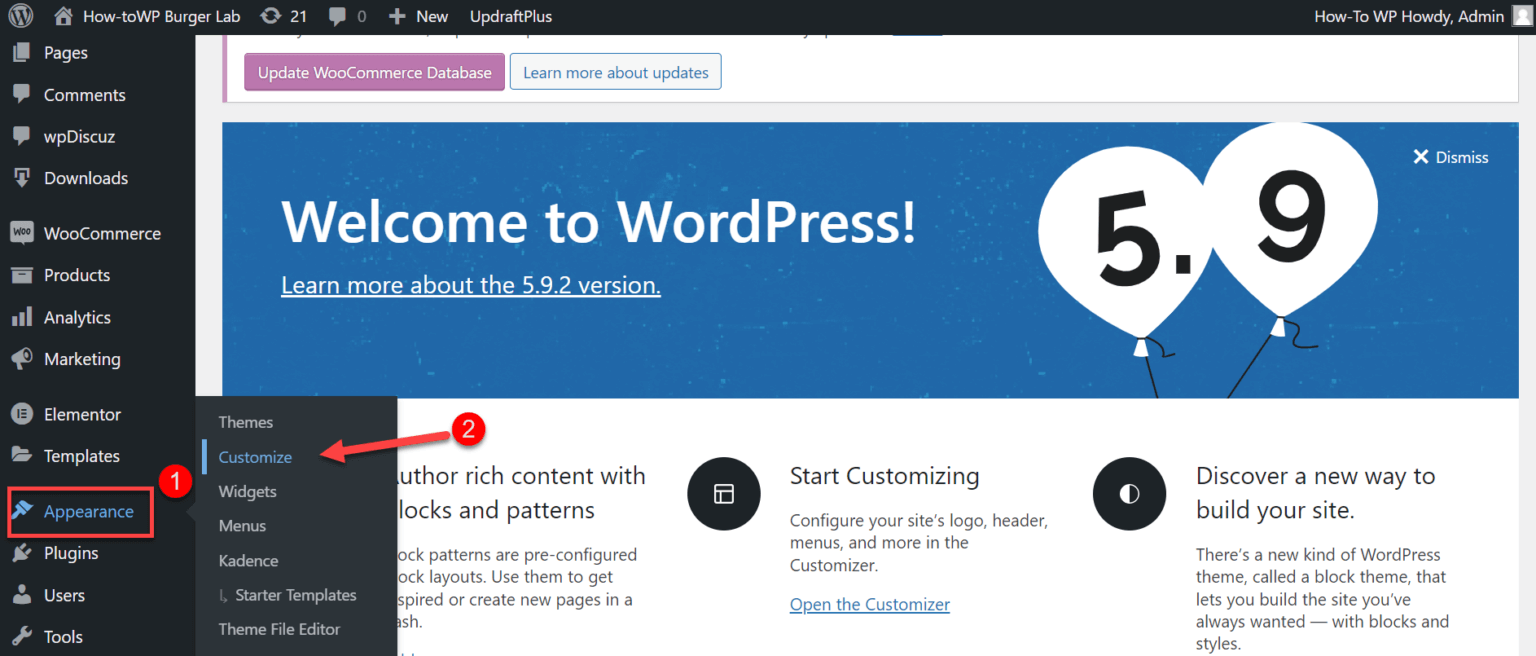Image resolution: width=1536 pixels, height=656 pixels.
Task: Choose Widgets from Appearance submenu
Action: point(247,491)
